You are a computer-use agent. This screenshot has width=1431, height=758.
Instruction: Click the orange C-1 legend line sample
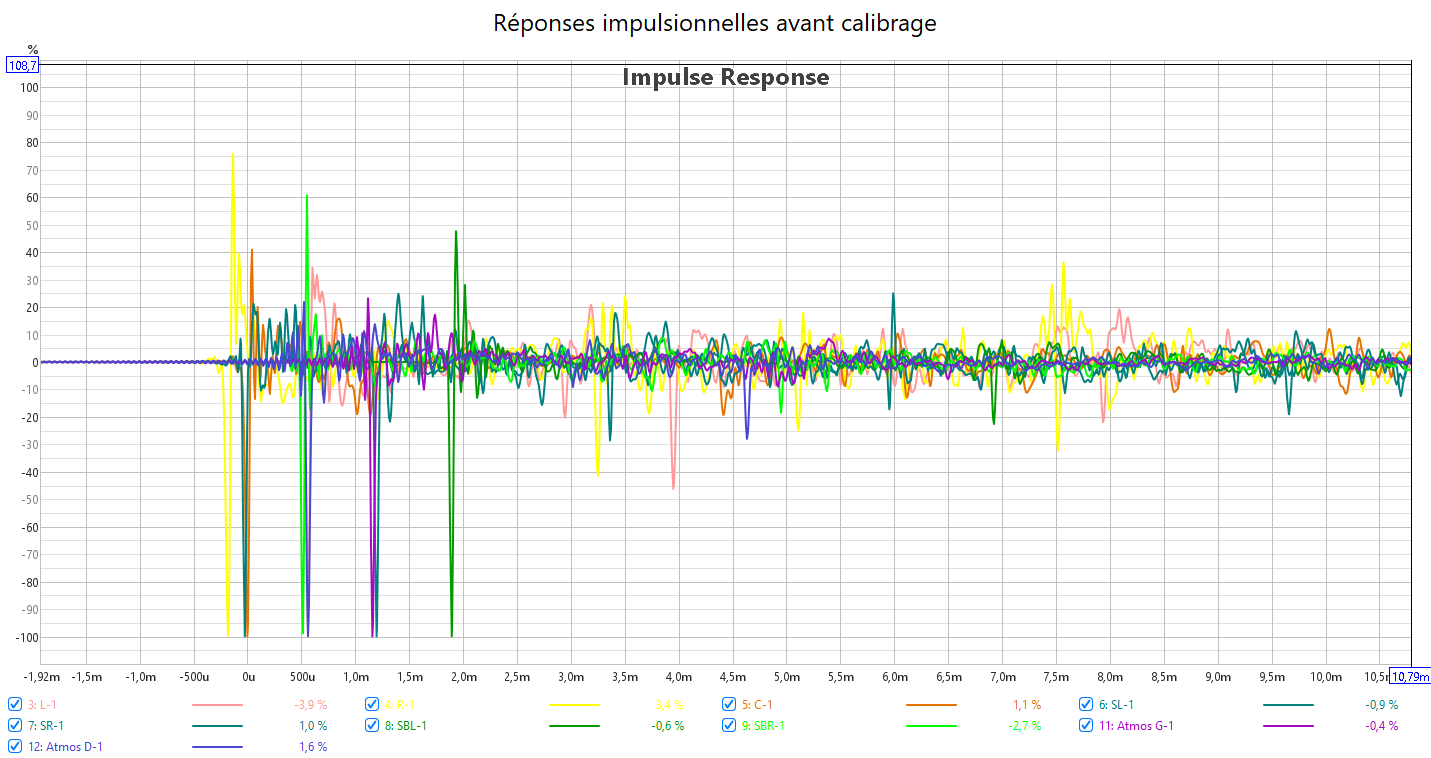[931, 705]
